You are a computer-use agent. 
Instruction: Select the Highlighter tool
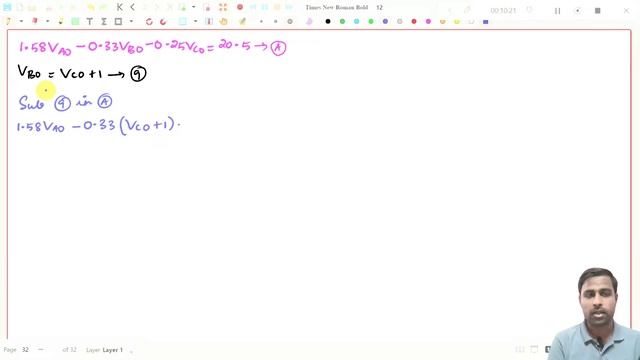tap(61, 21)
